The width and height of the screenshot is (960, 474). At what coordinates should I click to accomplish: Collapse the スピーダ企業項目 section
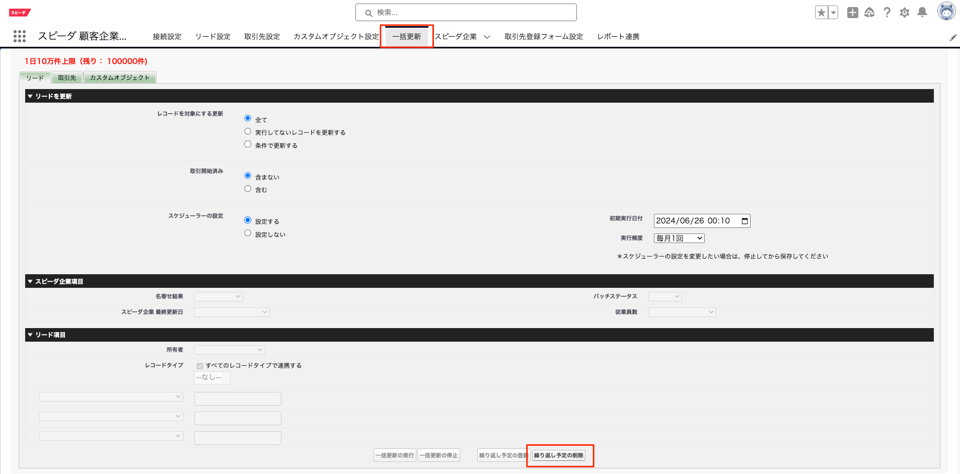[30, 282]
